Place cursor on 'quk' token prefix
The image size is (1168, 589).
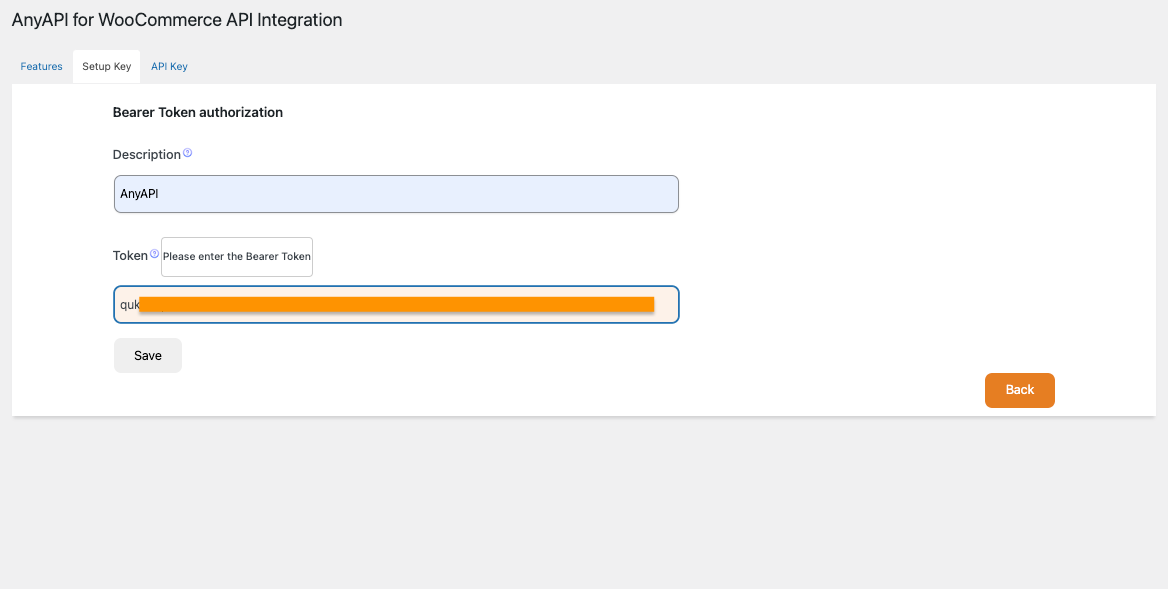[129, 305]
